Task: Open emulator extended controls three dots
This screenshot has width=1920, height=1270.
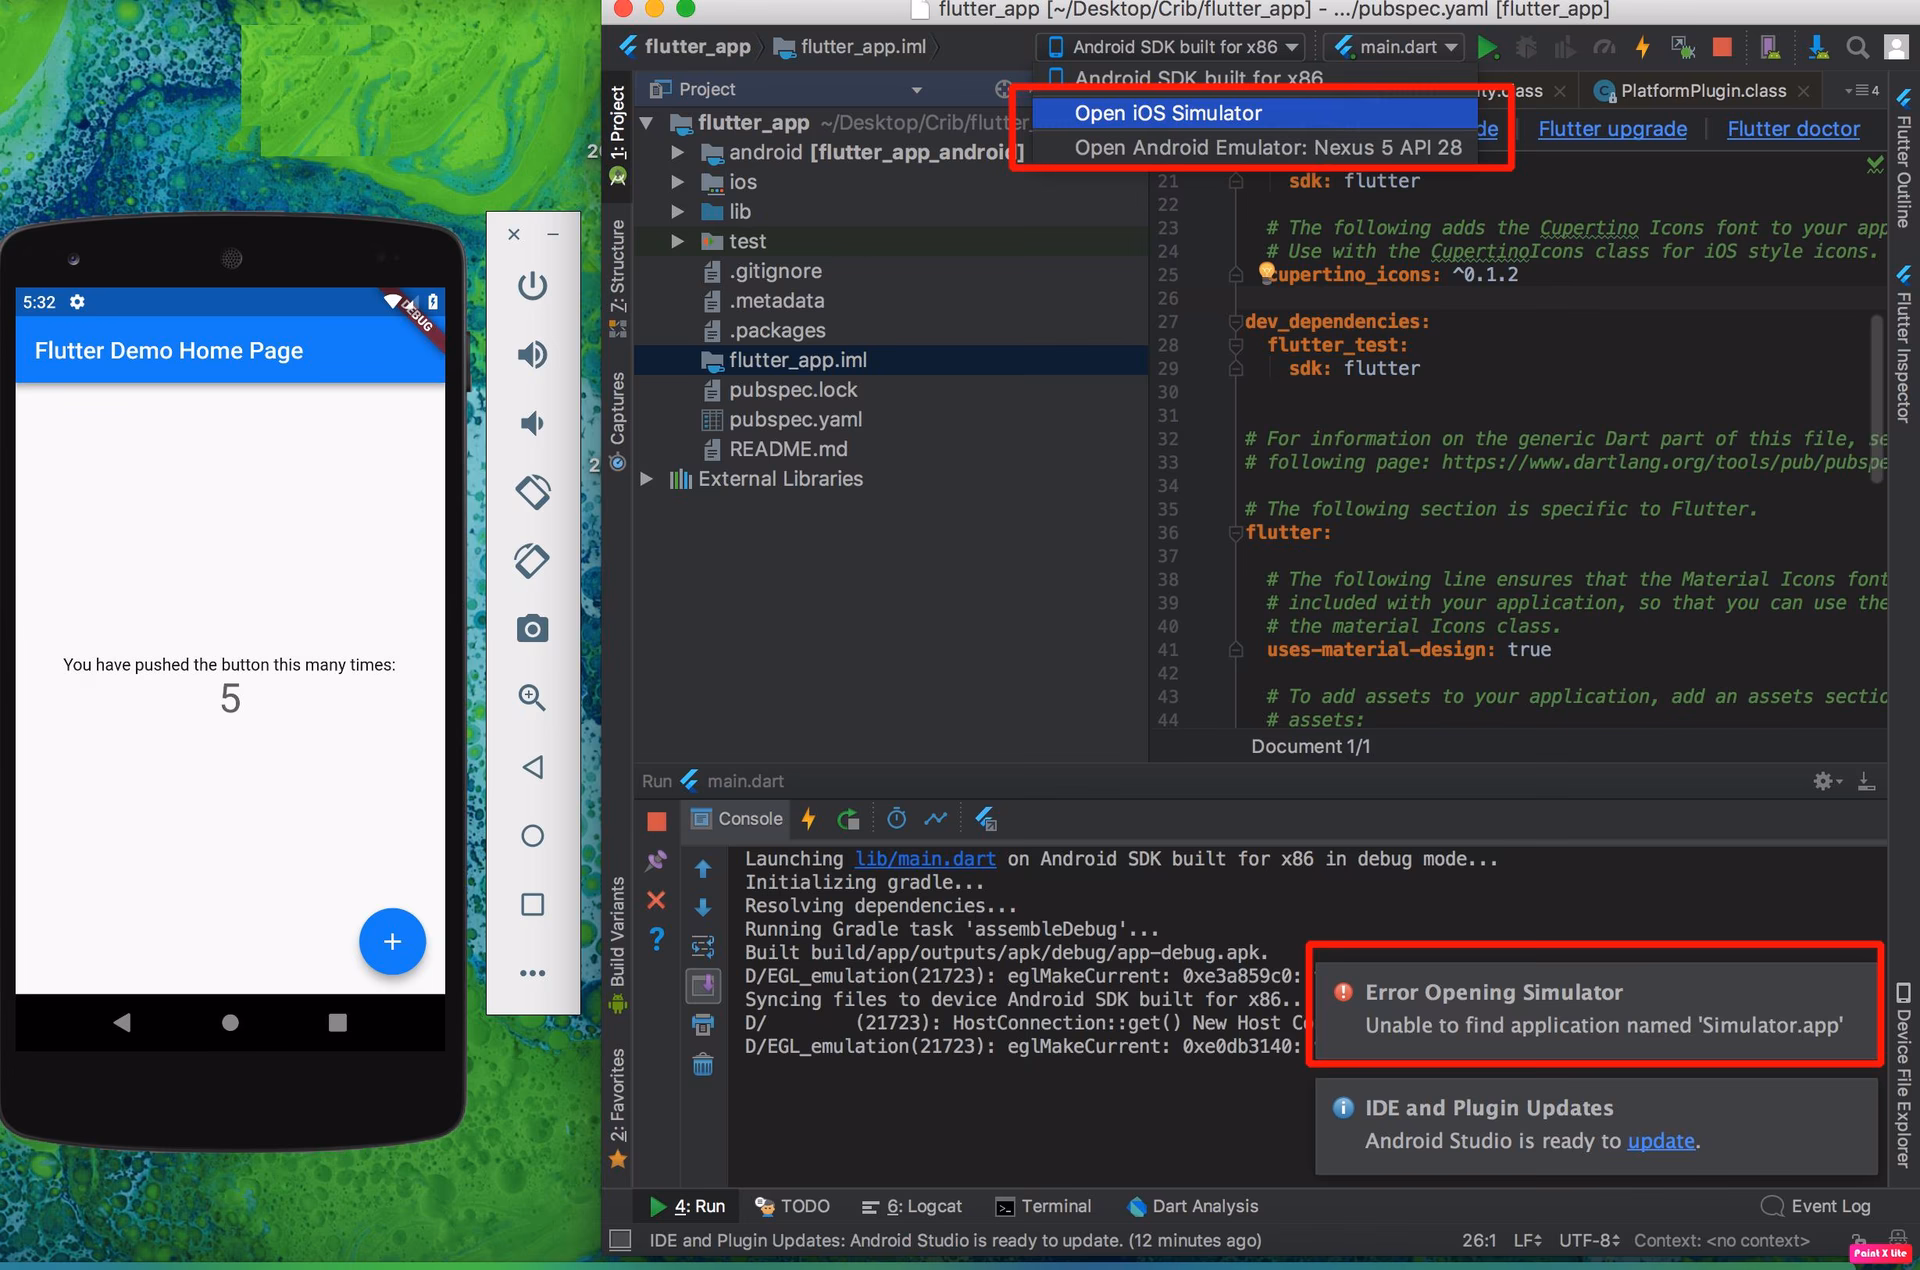Action: (x=532, y=973)
